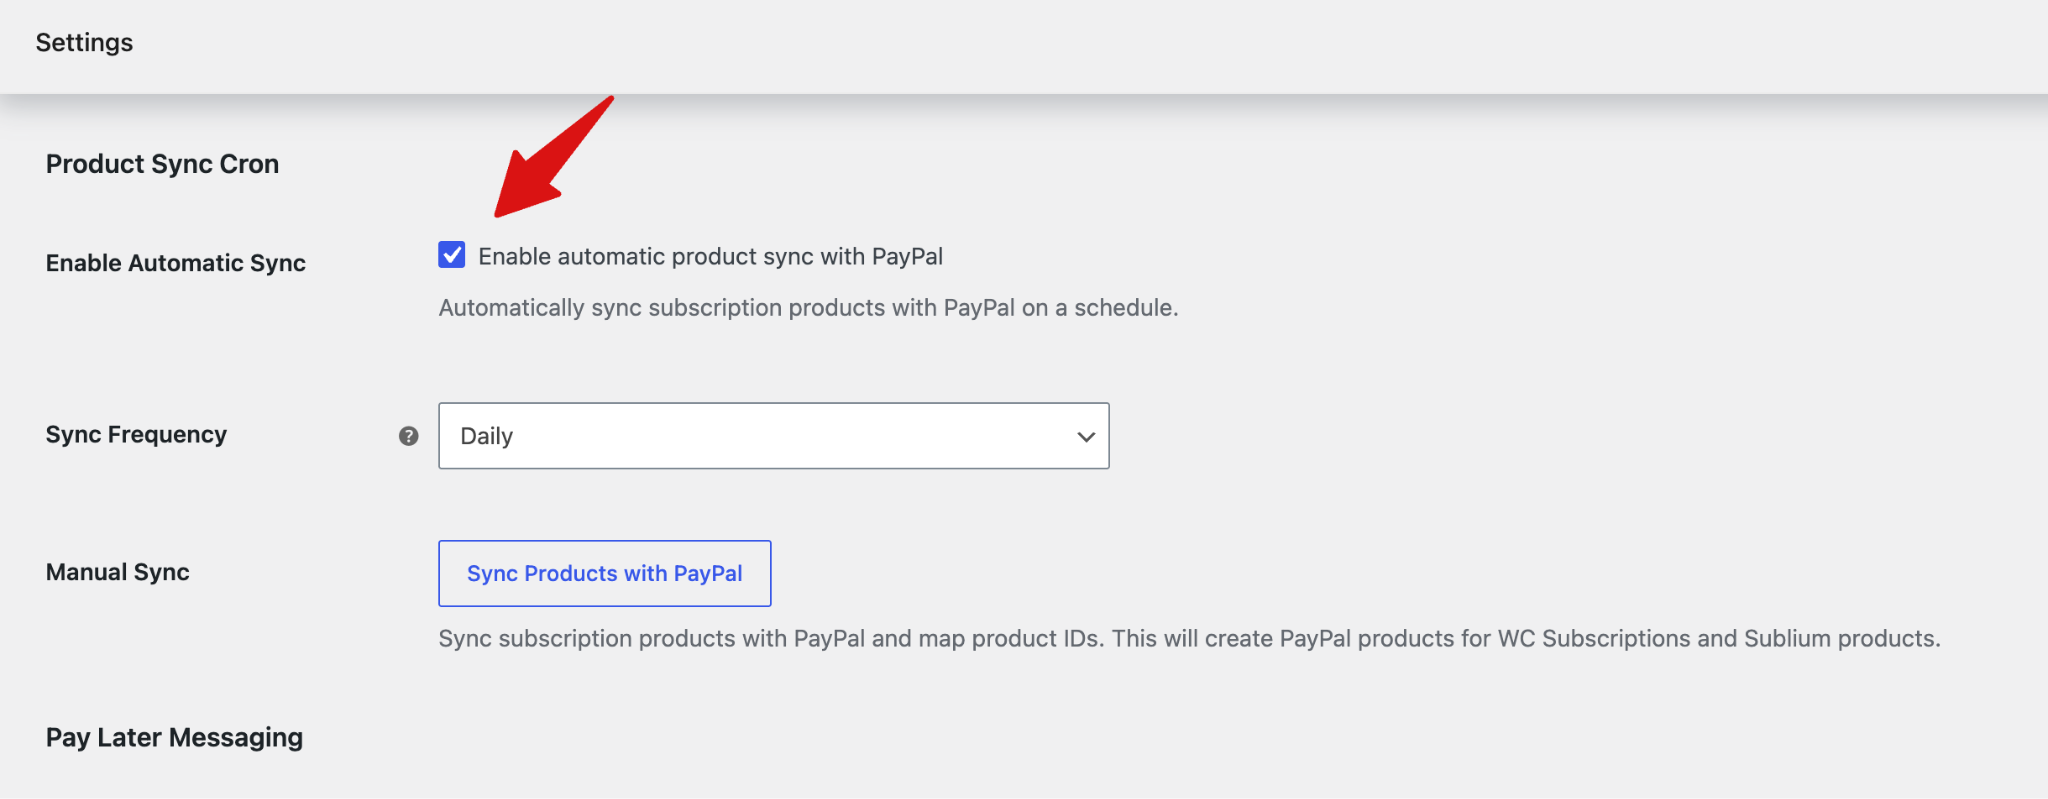Screen dimensions: 2048x799
Task: Click the Sync Products with PayPal button
Action: (x=604, y=573)
